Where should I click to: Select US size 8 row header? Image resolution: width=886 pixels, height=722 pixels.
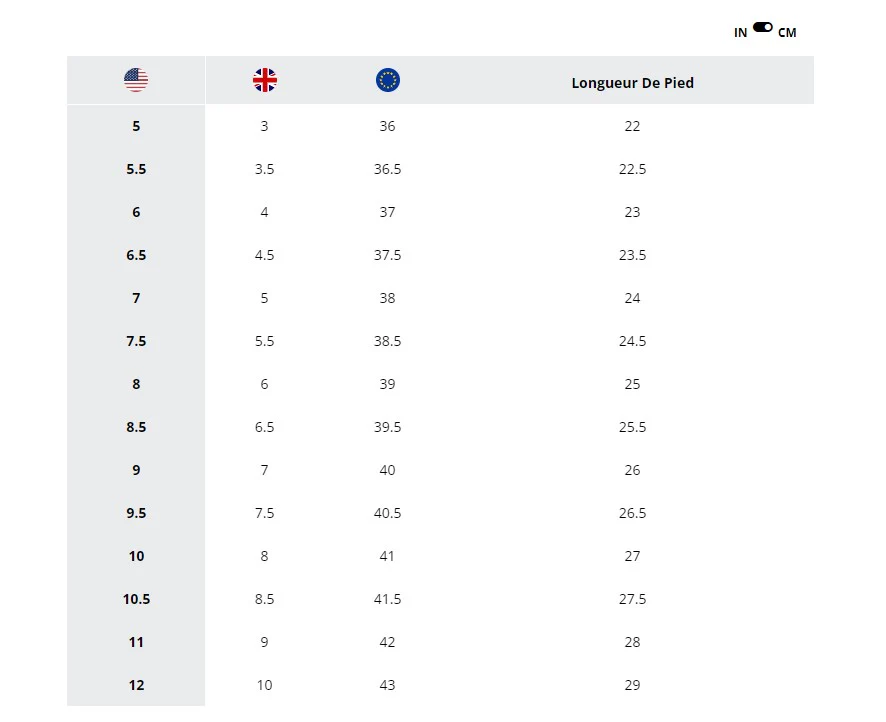click(136, 384)
